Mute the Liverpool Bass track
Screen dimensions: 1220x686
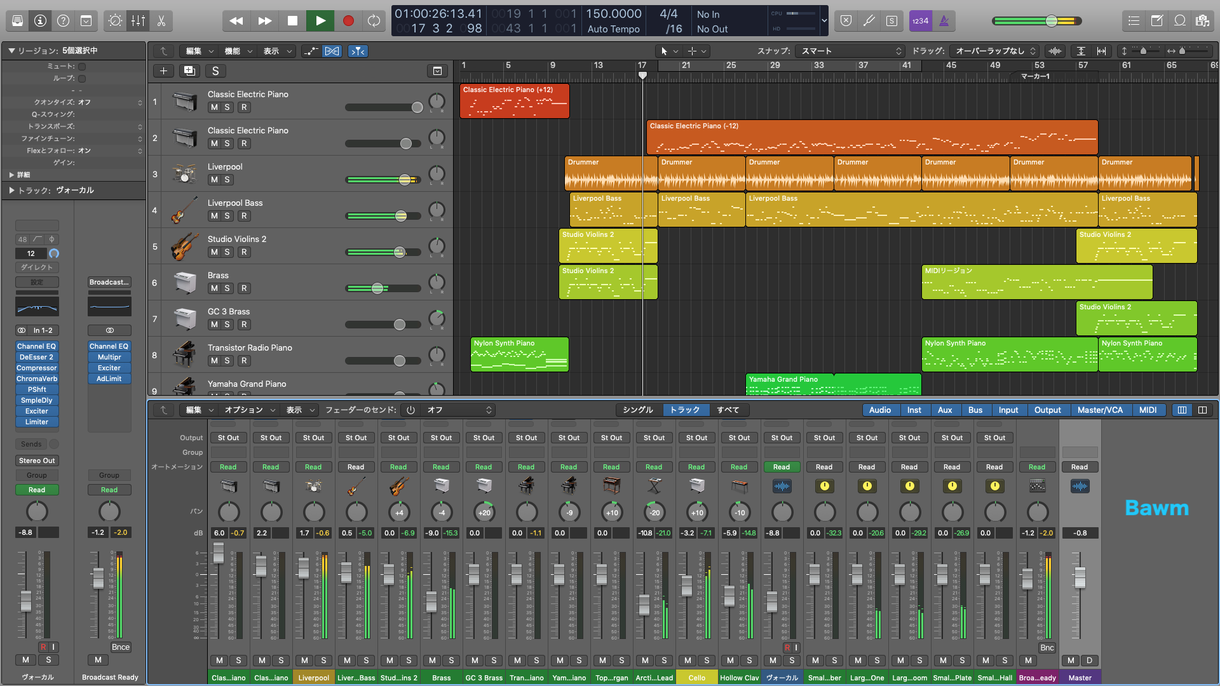point(213,216)
